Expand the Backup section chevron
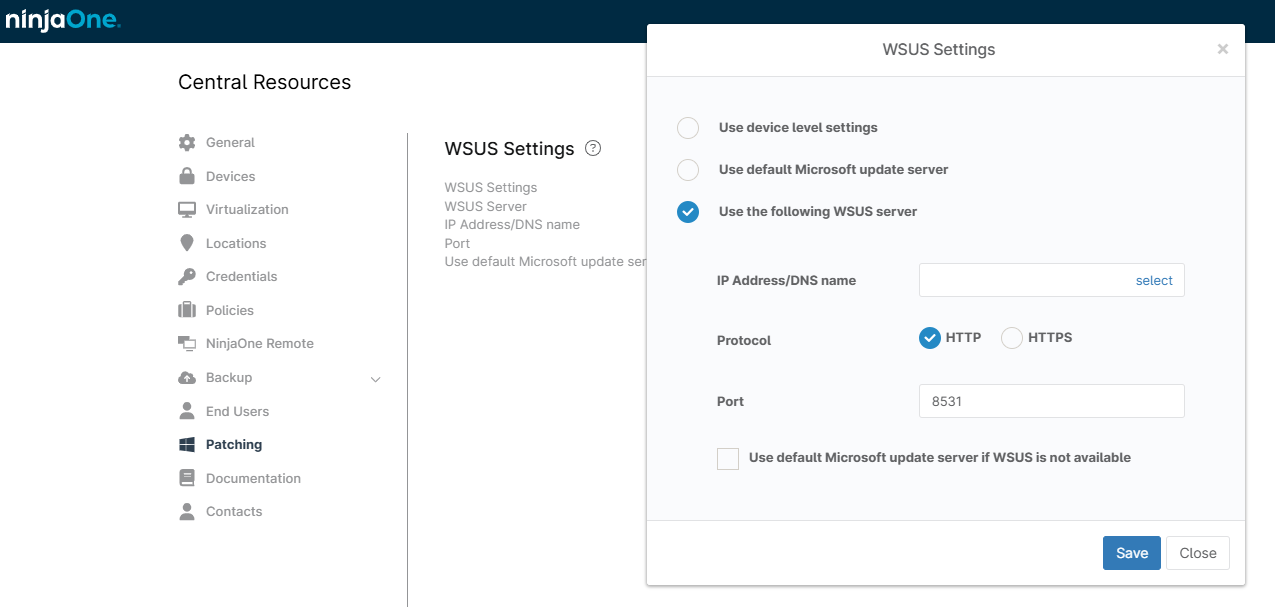Screen dimensions: 1275x607 click(x=376, y=379)
